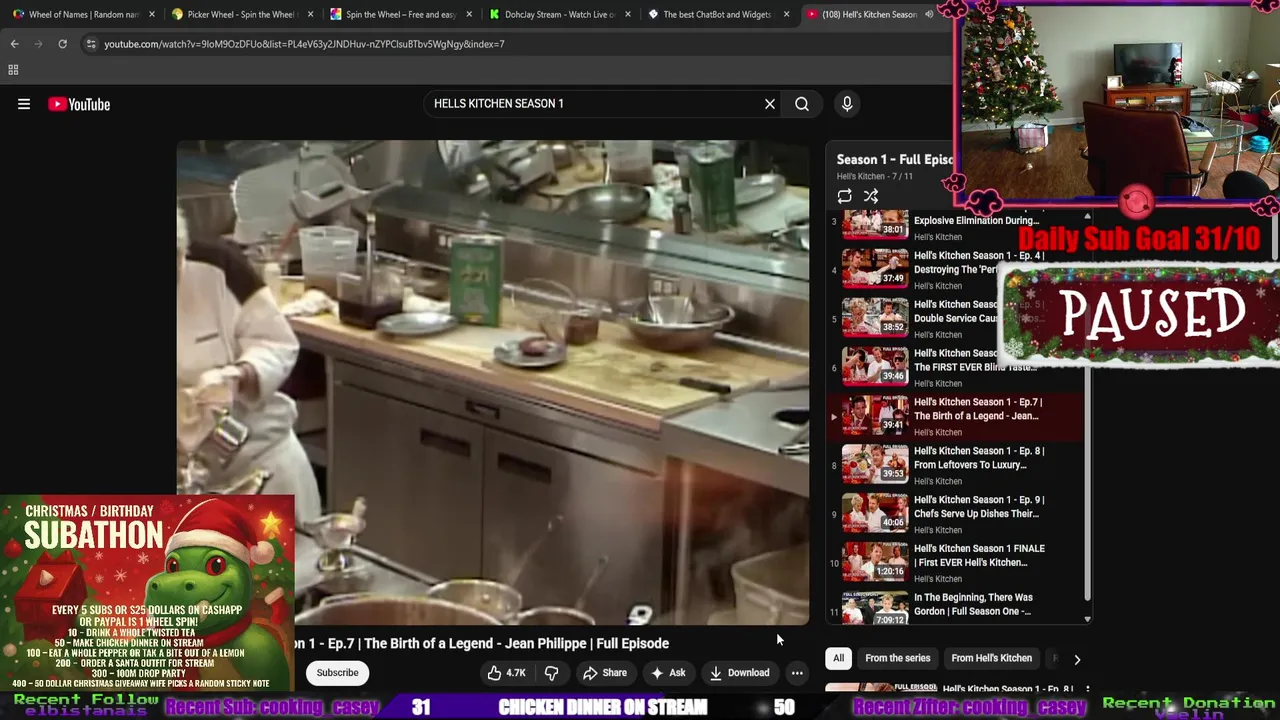Play Ep. 9 Chefs Serve Up Dishes
1280x720 pixels.
click(957, 513)
